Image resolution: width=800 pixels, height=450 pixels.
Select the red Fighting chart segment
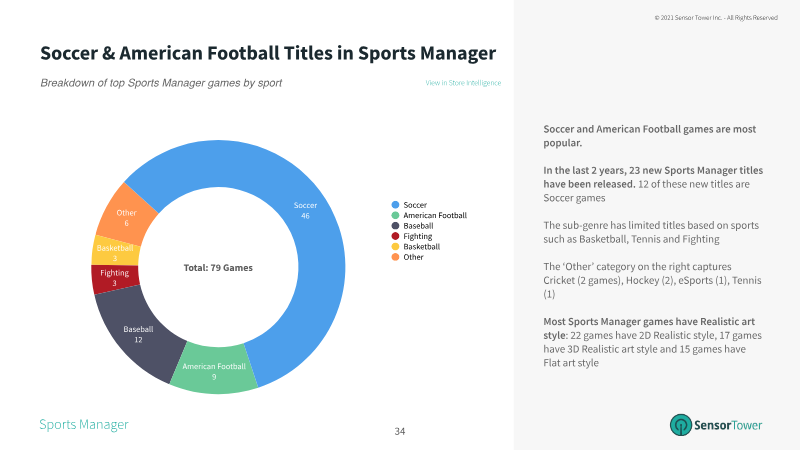click(115, 279)
